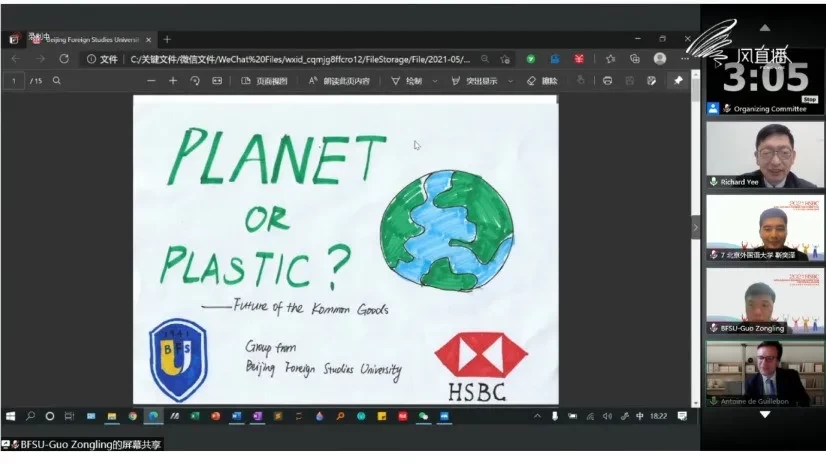
Task: Click the network tray icon
Action: coord(590,416)
